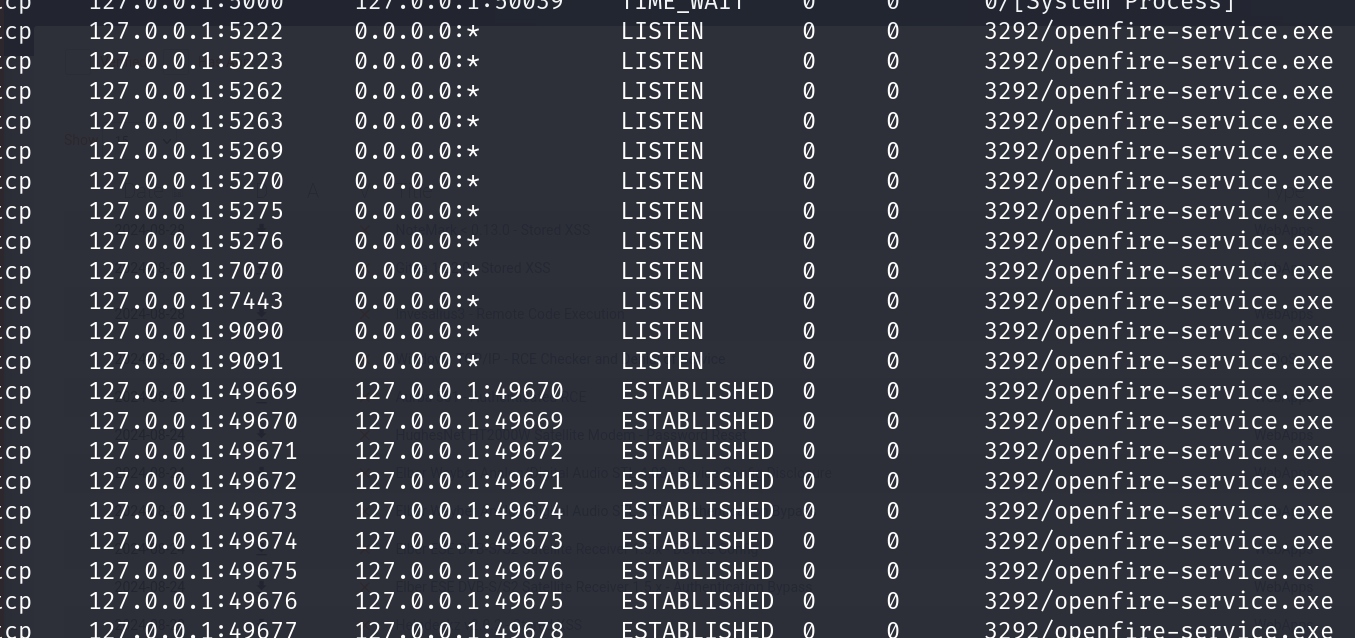Select local address 127.0.0.1:5263
The height and width of the screenshot is (638, 1355).
[186, 121]
